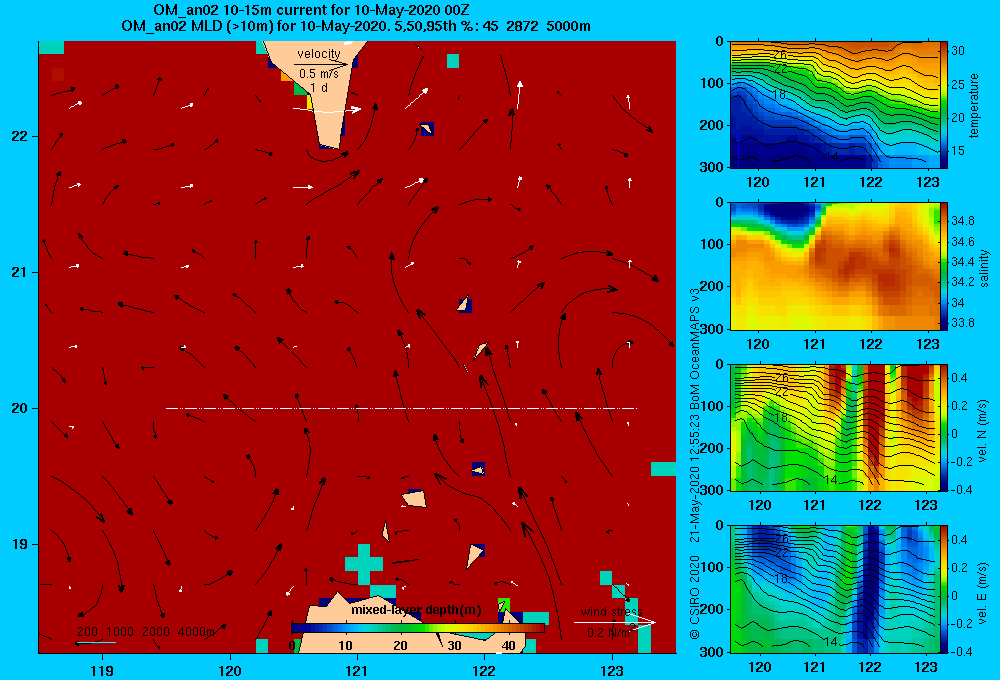Click longitude label "123" below the main map
Screen dimensions: 1000x680
(612, 670)
